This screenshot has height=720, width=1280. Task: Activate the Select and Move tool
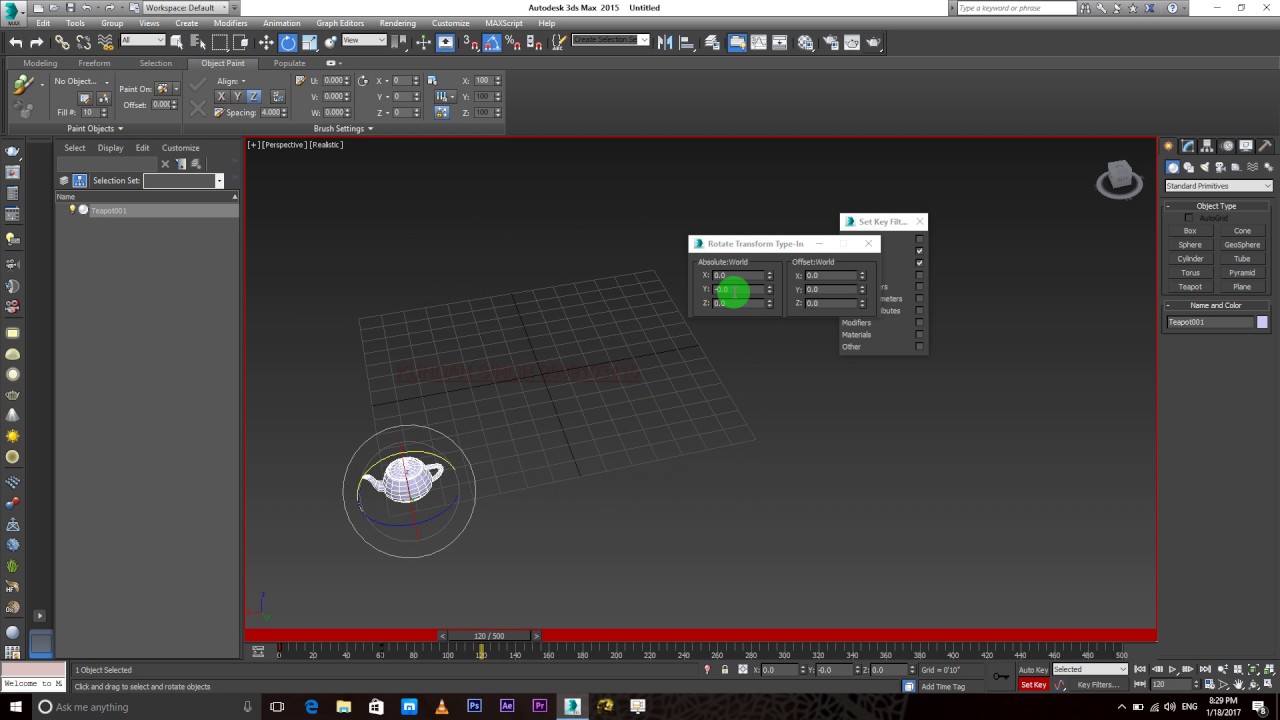[x=266, y=42]
